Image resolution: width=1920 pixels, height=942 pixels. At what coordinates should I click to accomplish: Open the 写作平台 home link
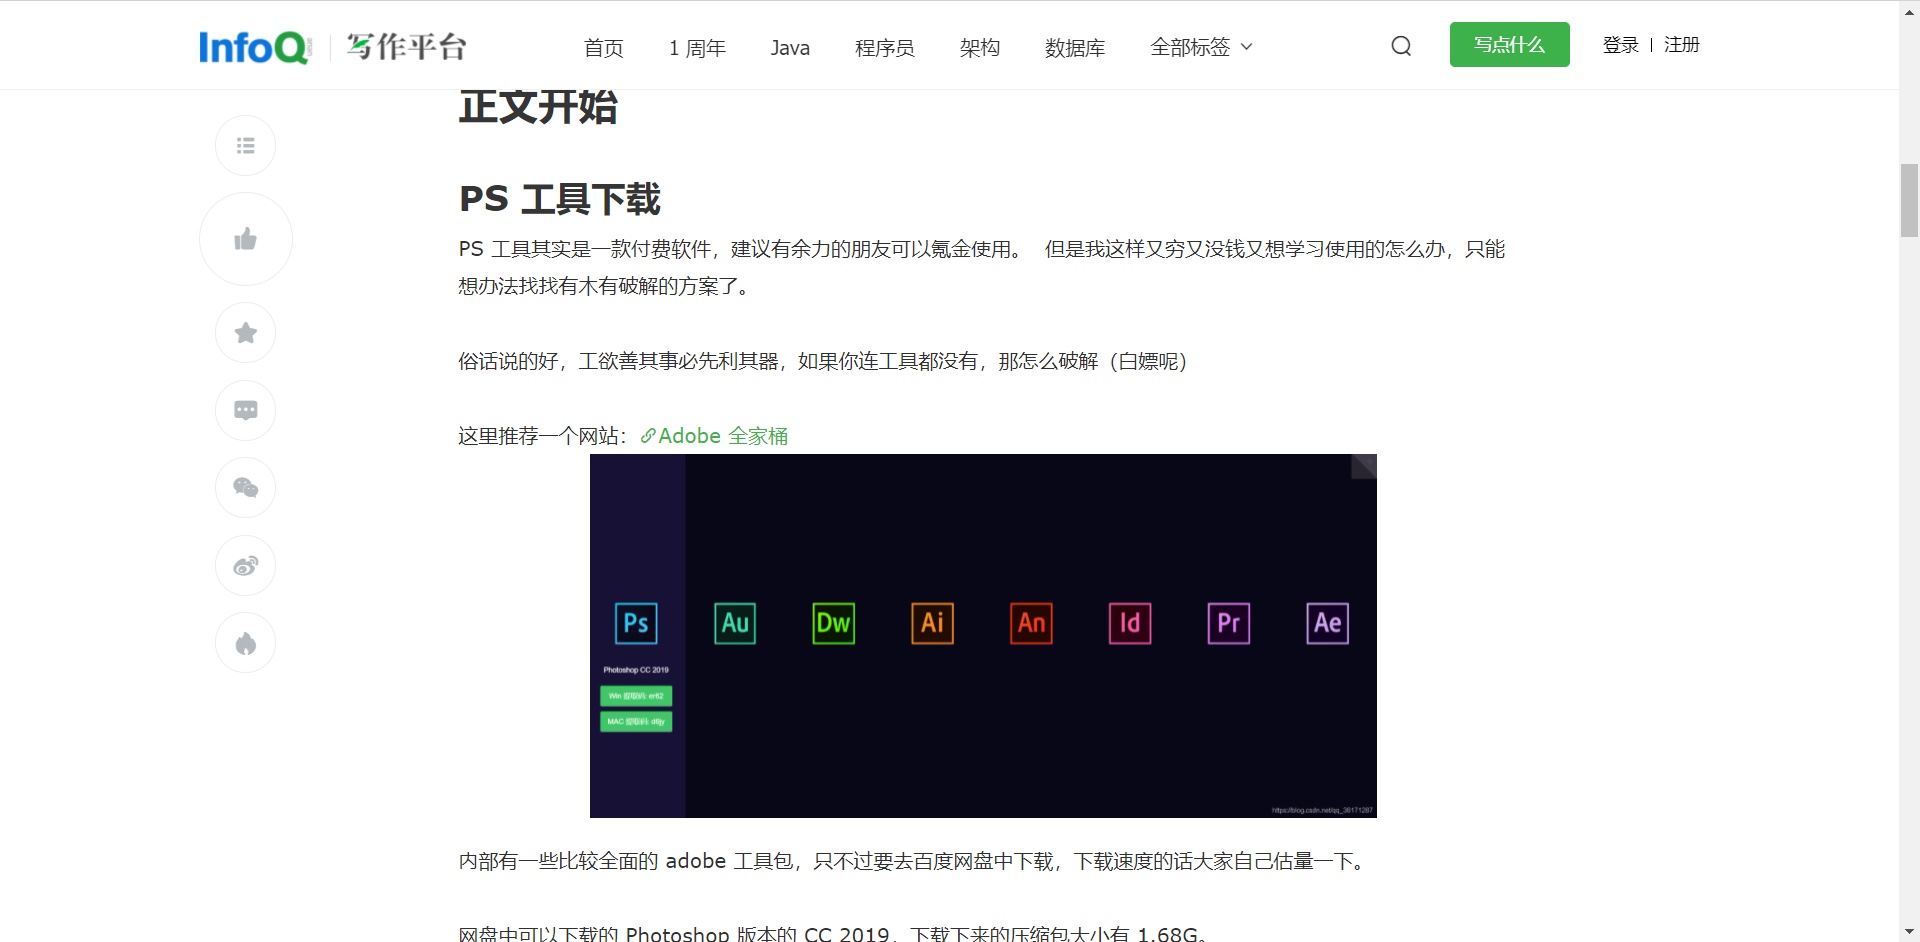pyautogui.click(x=406, y=46)
